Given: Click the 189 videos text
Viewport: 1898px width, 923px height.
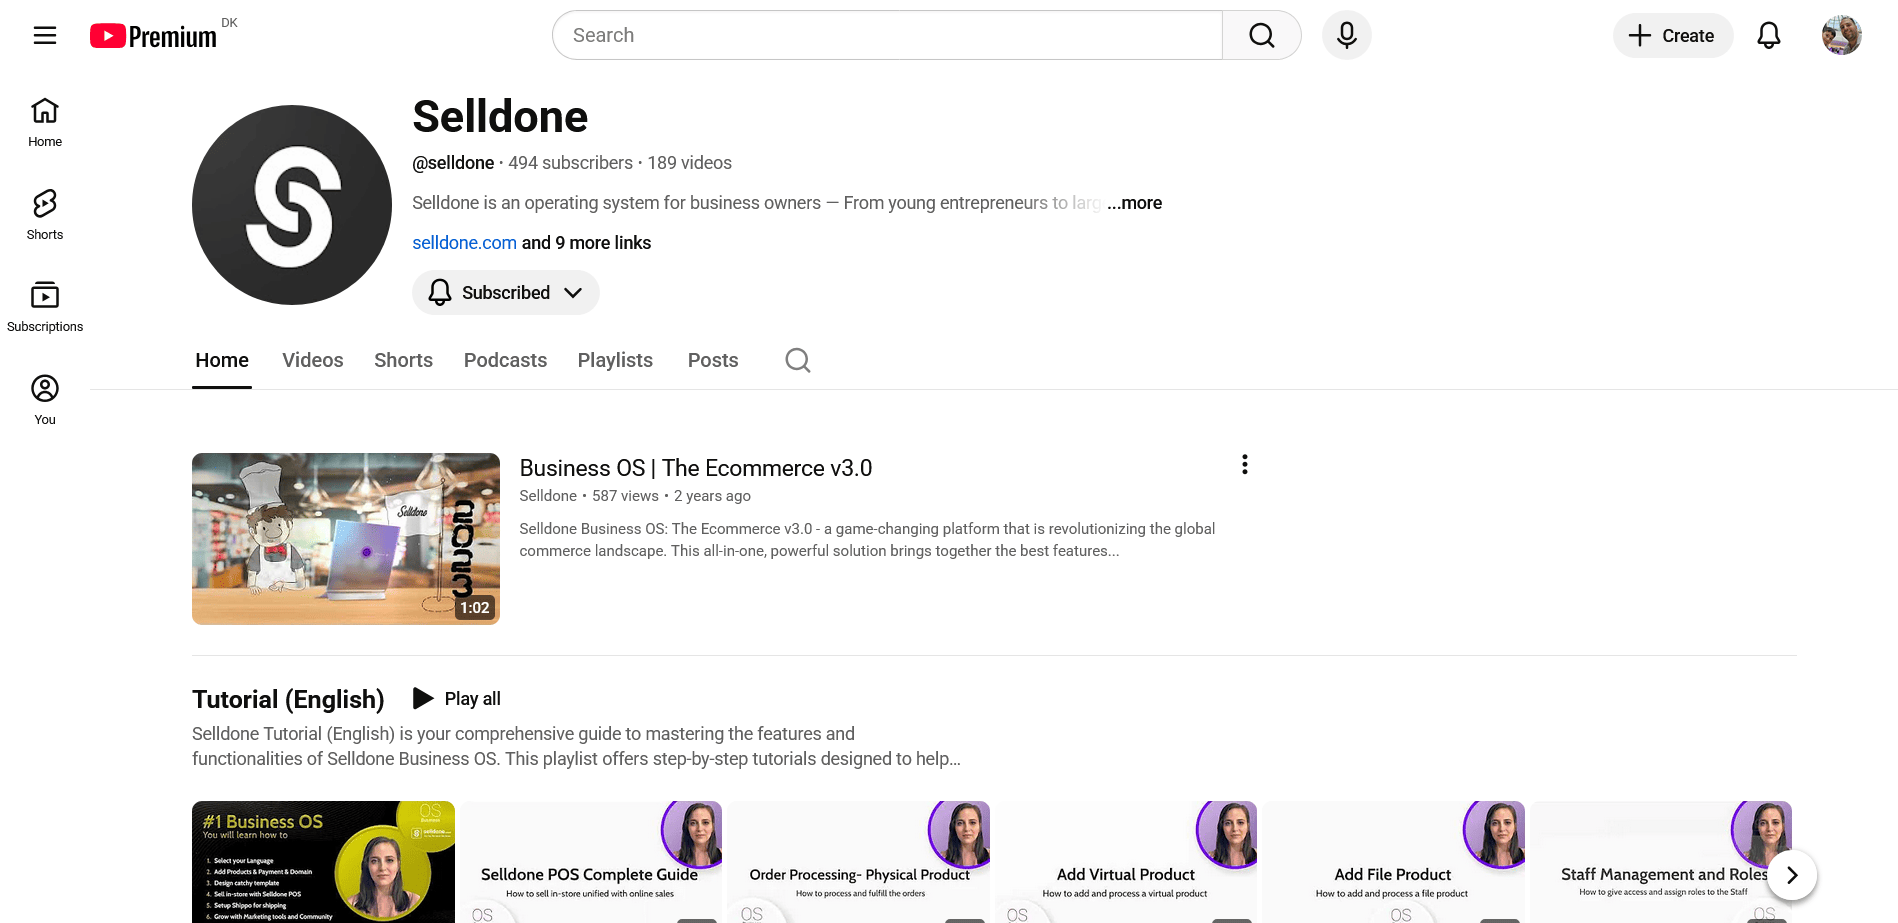Looking at the screenshot, I should click(689, 163).
